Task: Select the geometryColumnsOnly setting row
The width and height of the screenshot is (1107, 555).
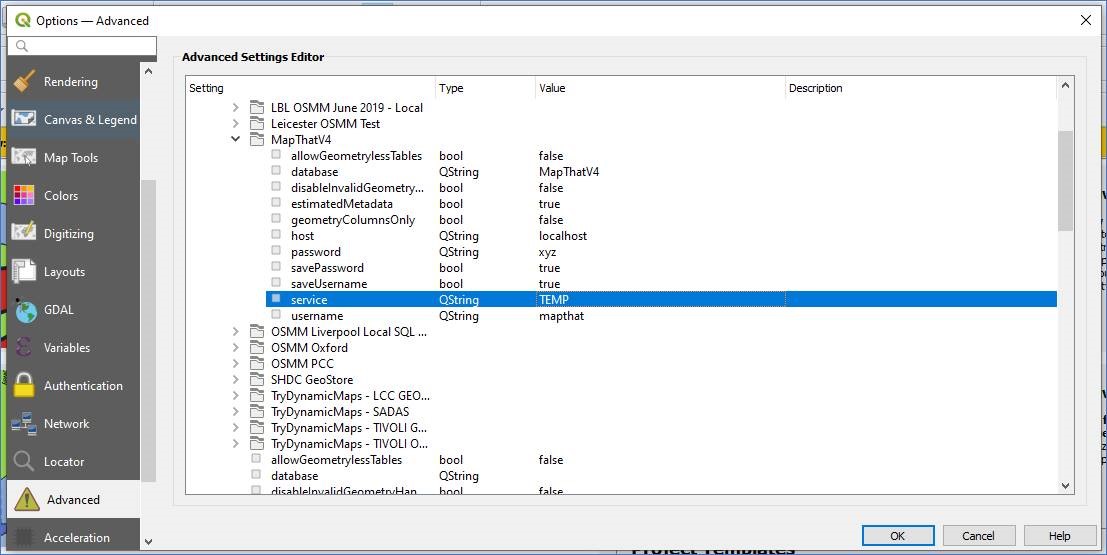Action: point(662,220)
